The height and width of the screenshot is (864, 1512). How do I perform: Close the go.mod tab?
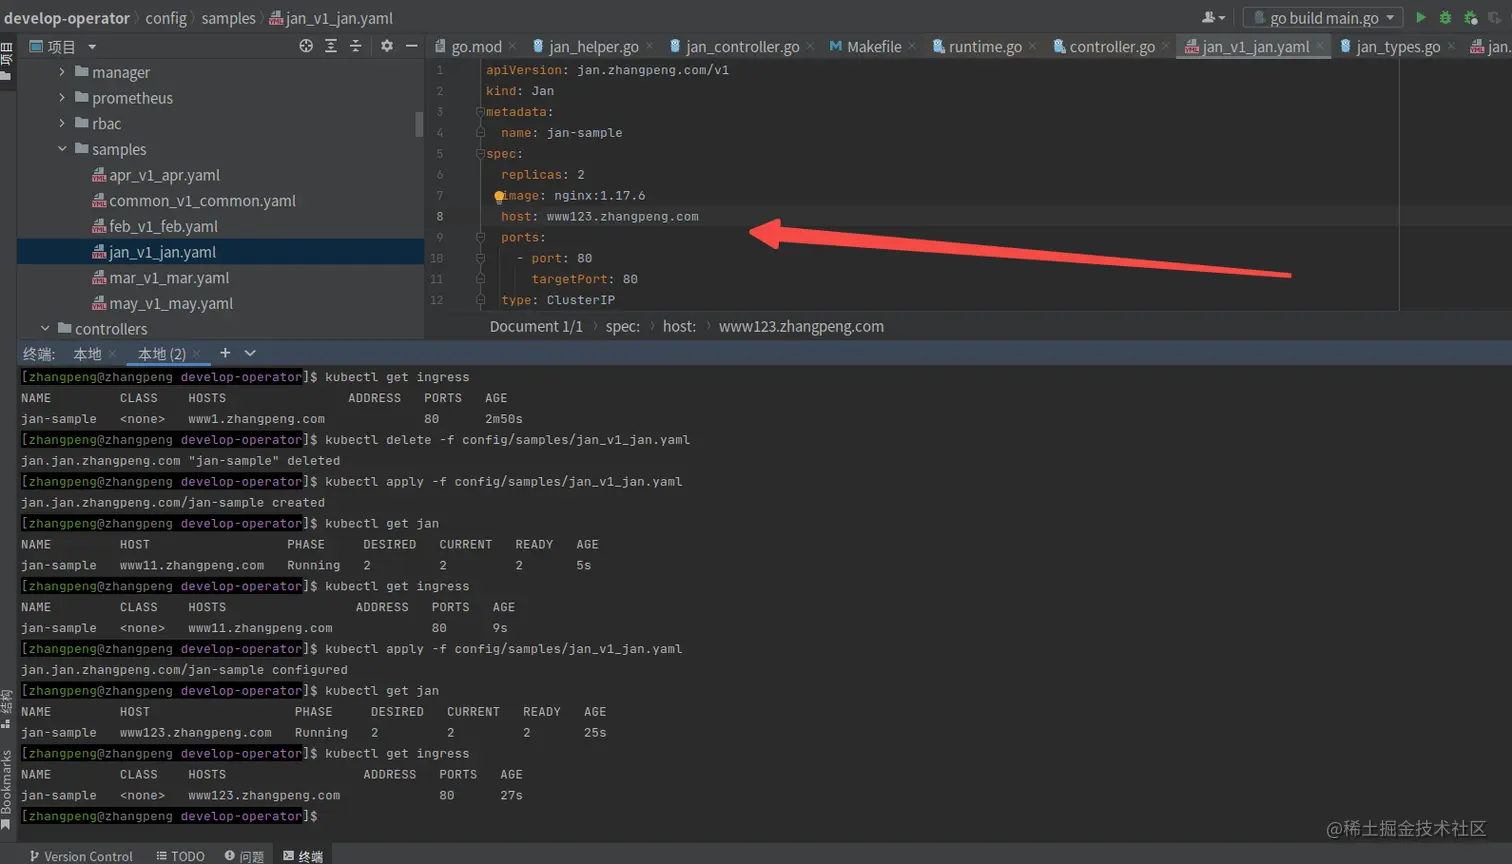(513, 46)
